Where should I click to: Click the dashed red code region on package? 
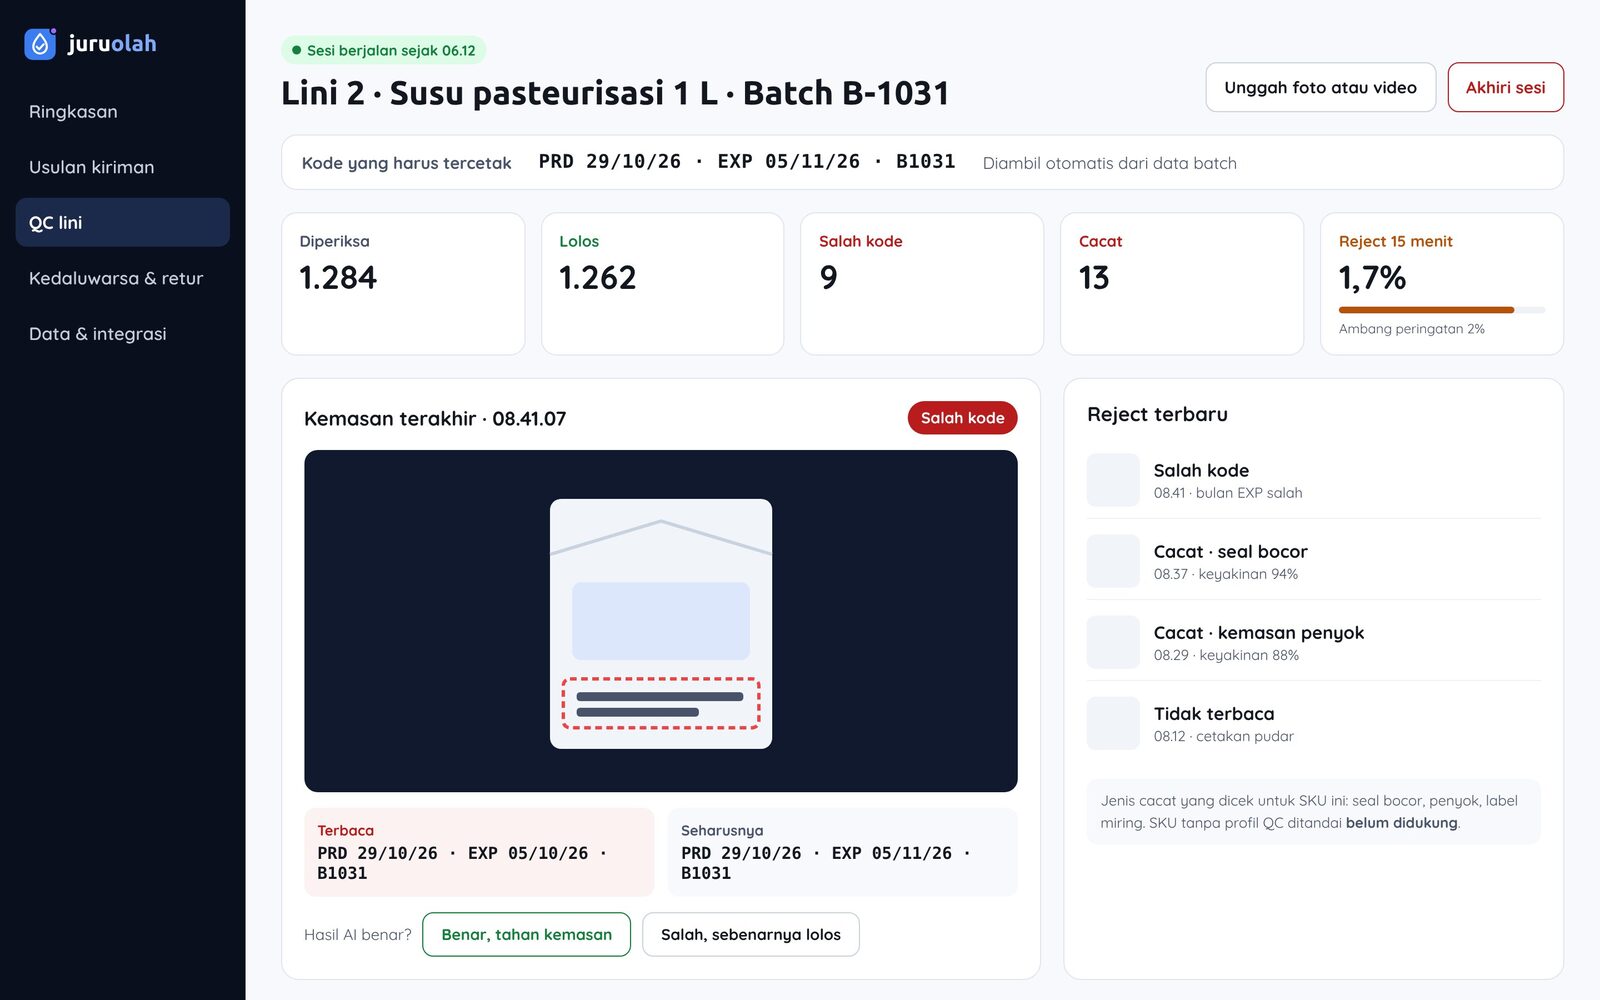[x=661, y=703]
